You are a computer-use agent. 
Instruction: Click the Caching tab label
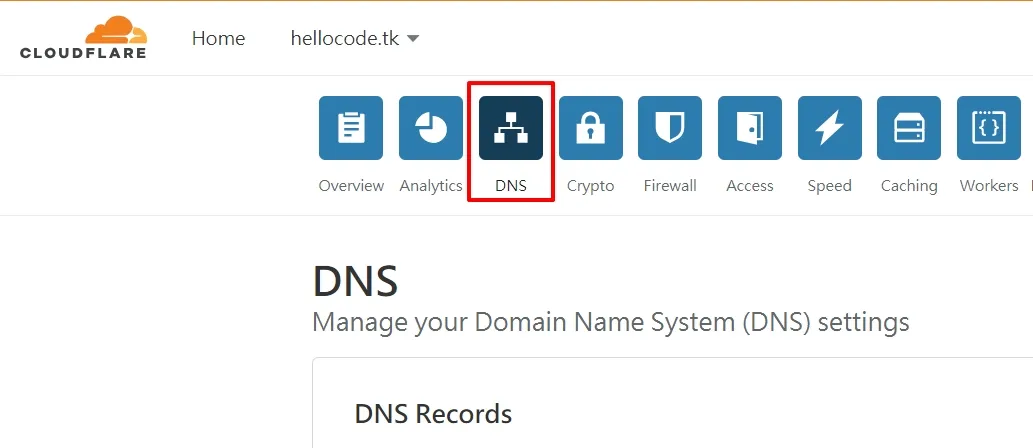909,186
